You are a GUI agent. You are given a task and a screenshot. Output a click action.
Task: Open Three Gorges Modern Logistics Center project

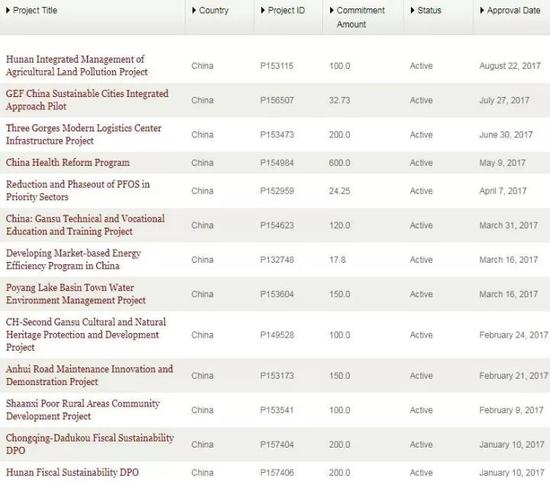tap(83, 134)
